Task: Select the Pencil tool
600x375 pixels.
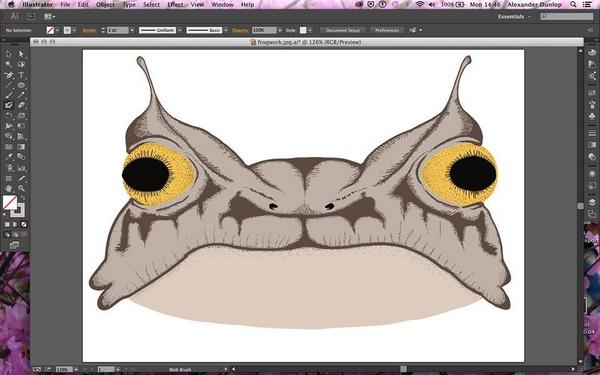Action: click(21, 95)
